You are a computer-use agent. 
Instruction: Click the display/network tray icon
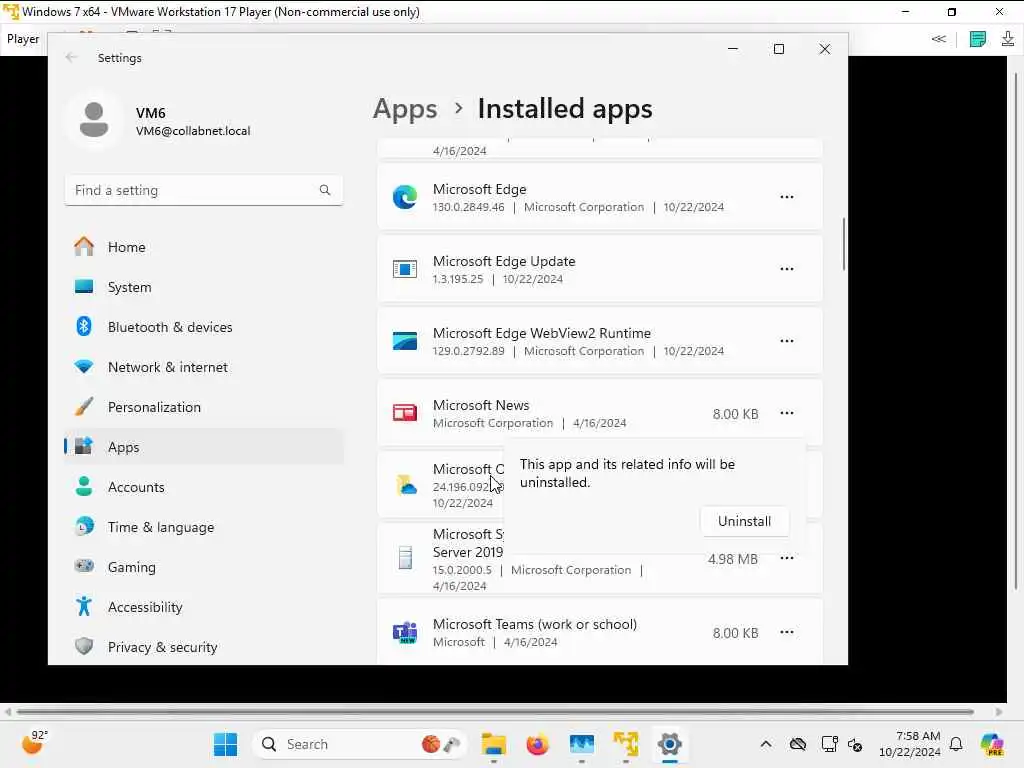tap(829, 744)
